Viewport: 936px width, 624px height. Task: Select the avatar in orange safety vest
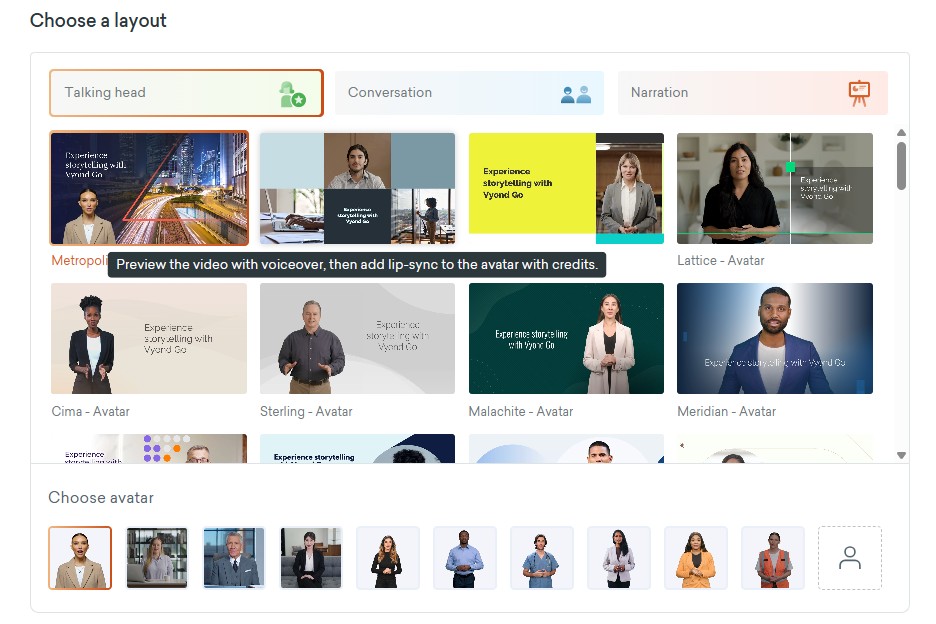[x=772, y=558]
